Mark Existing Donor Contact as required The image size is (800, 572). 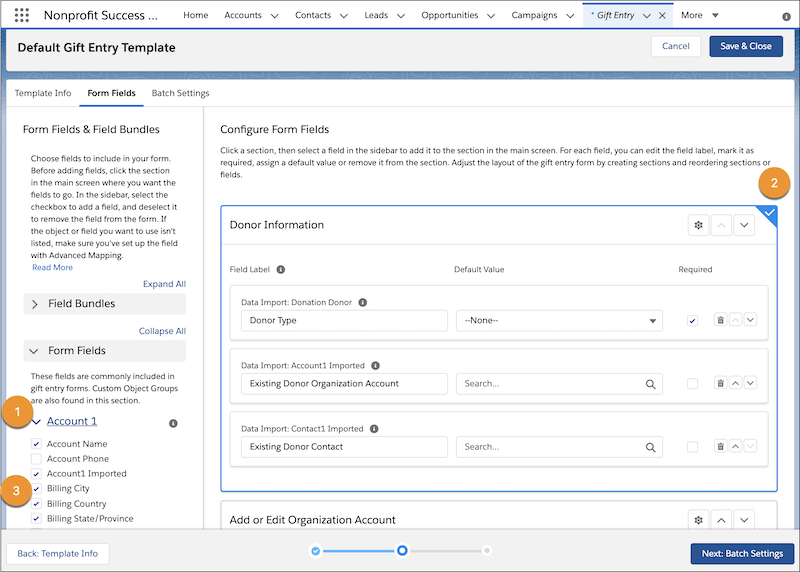692,447
